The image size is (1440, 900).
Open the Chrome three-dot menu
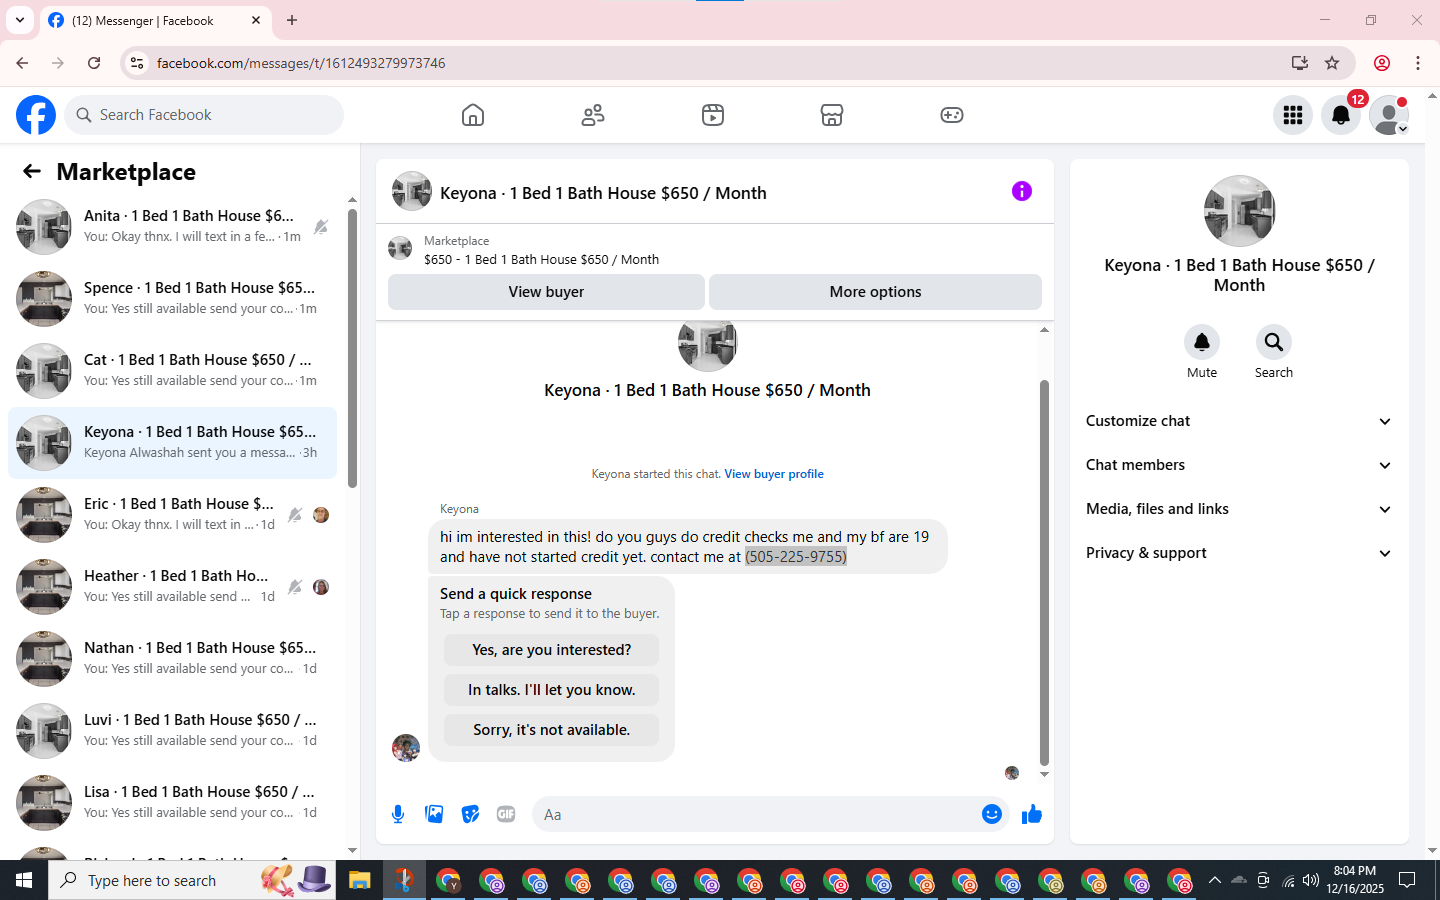(1418, 63)
